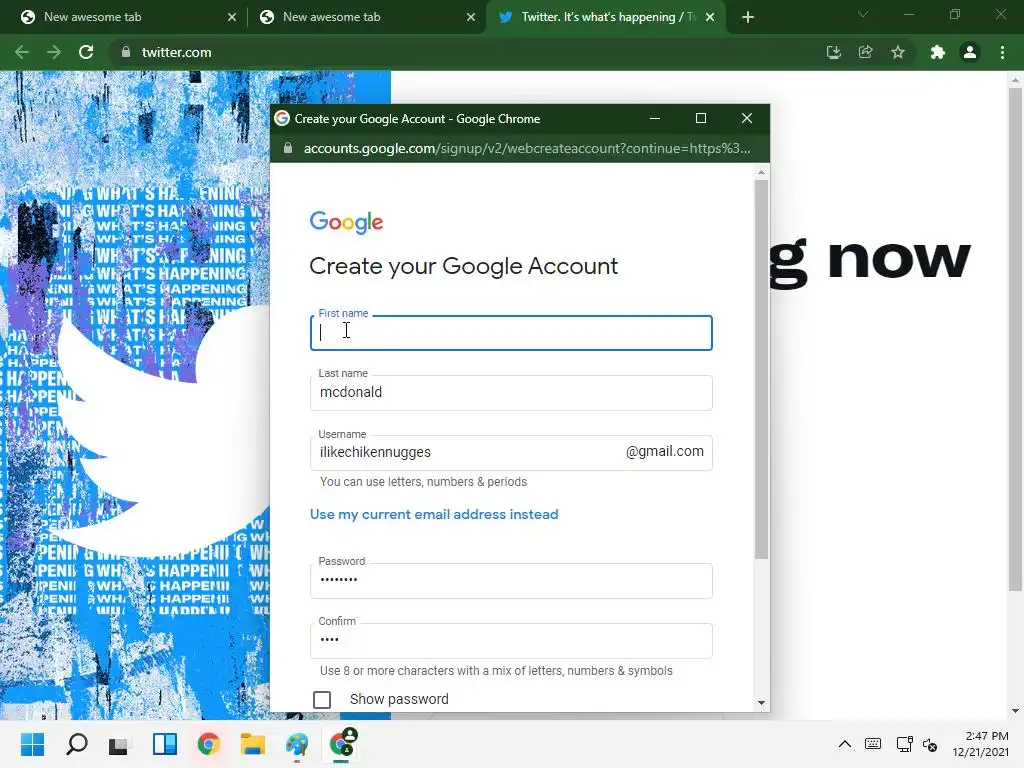
Task: Enable the Show password checkbox
Action: (322, 699)
